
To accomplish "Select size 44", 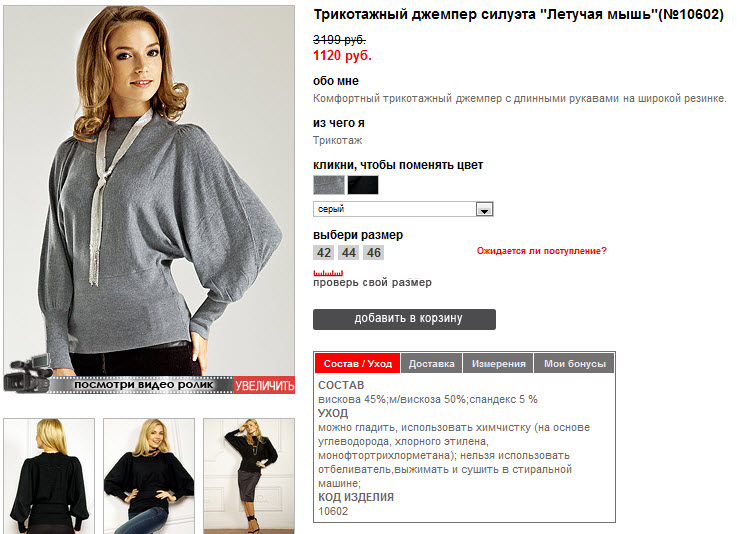I will coord(348,253).
